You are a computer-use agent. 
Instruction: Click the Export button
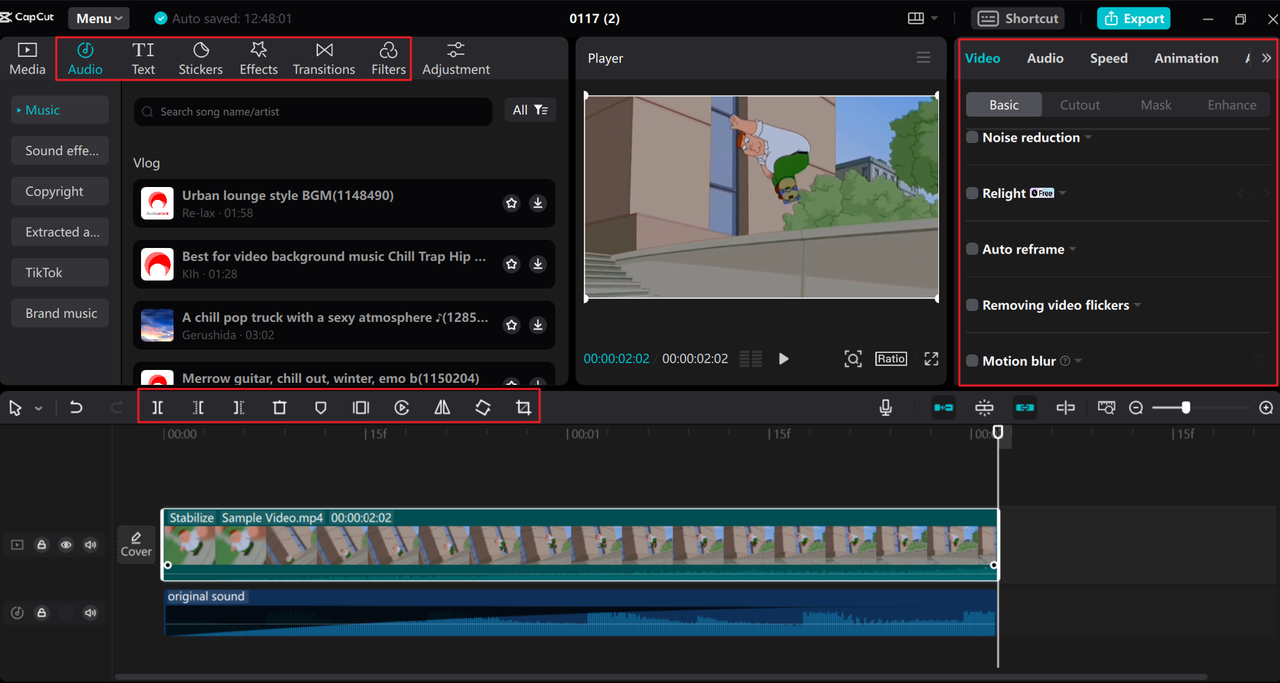coord(1133,18)
